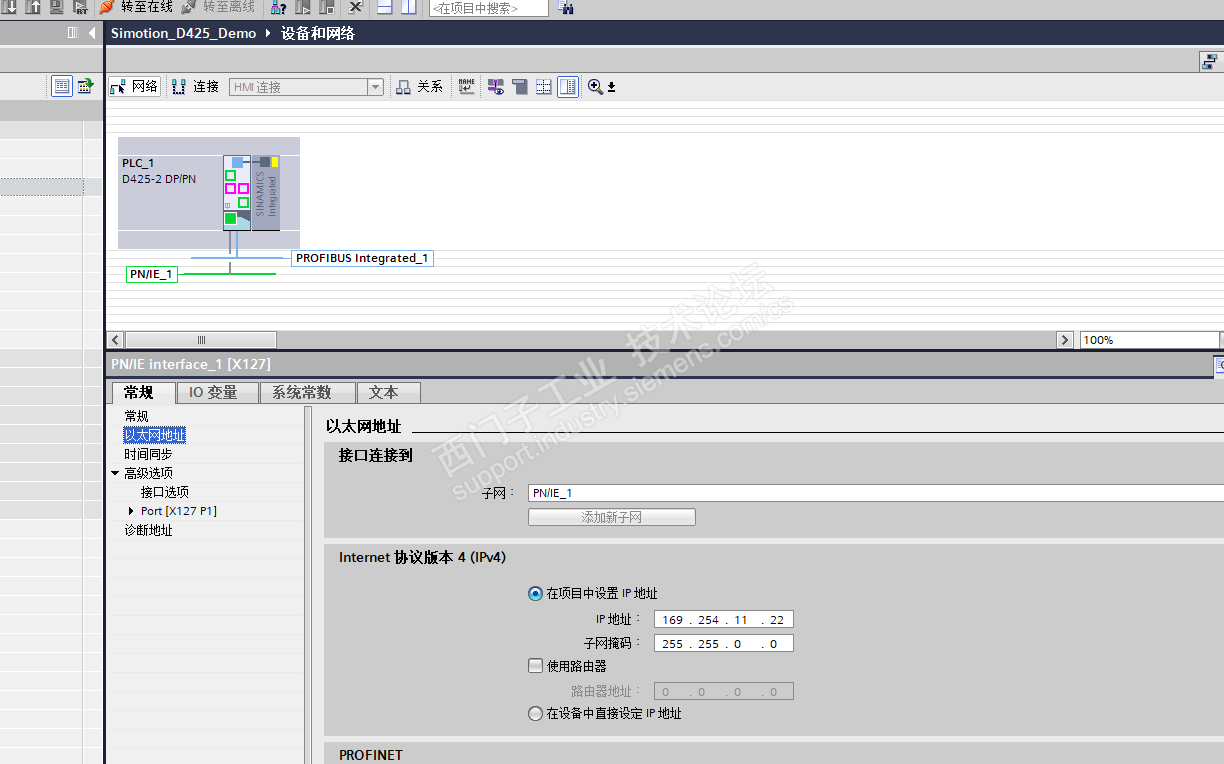
Task: Enable the 使用路由器 checkbox
Action: tap(535, 666)
